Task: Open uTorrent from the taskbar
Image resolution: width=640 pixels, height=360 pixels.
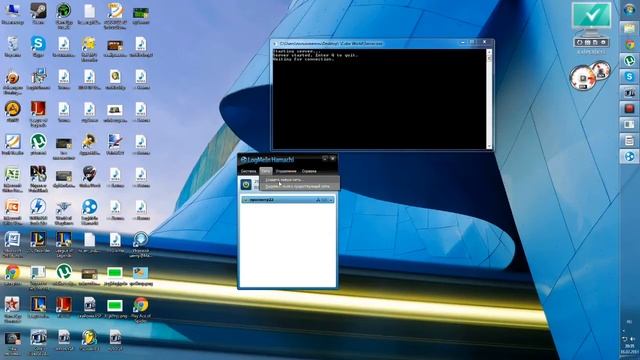Action: pos(630,60)
